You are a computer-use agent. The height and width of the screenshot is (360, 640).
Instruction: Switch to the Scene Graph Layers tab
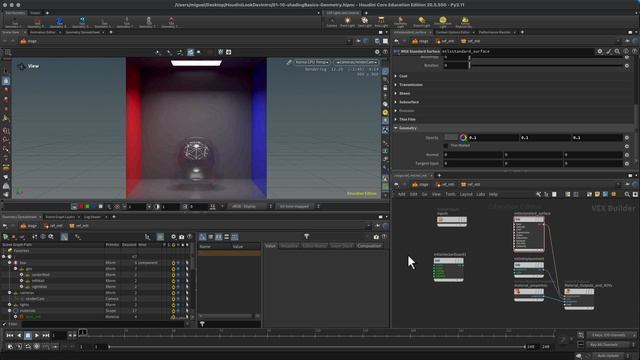(x=60, y=217)
